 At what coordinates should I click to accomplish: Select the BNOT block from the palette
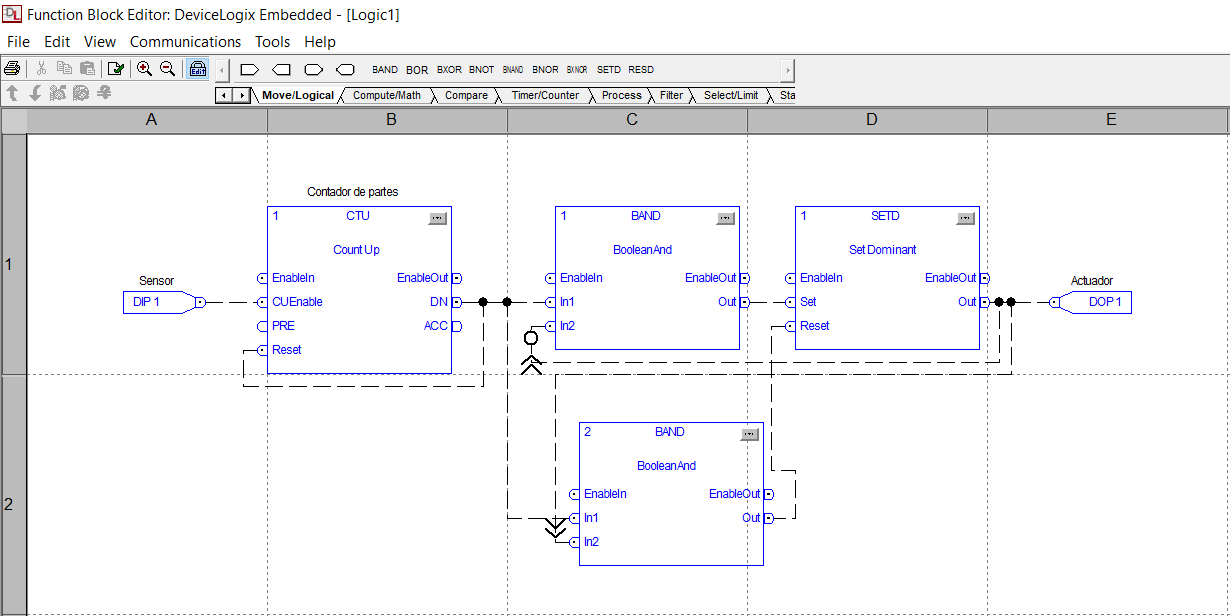point(481,70)
